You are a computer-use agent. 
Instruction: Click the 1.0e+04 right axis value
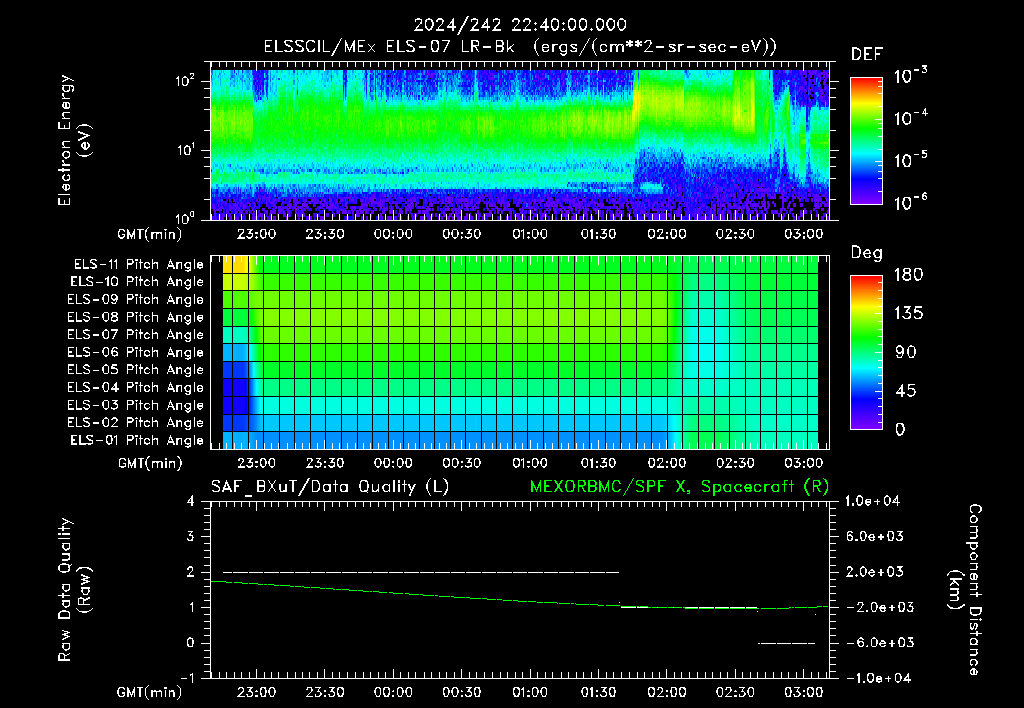pos(872,502)
